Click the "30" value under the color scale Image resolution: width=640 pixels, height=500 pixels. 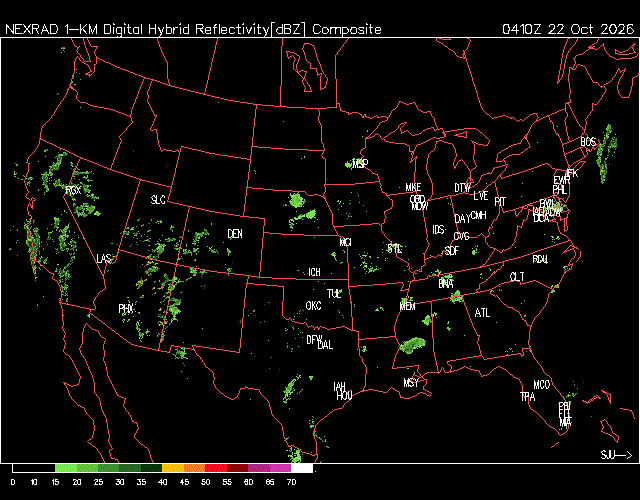(120, 482)
